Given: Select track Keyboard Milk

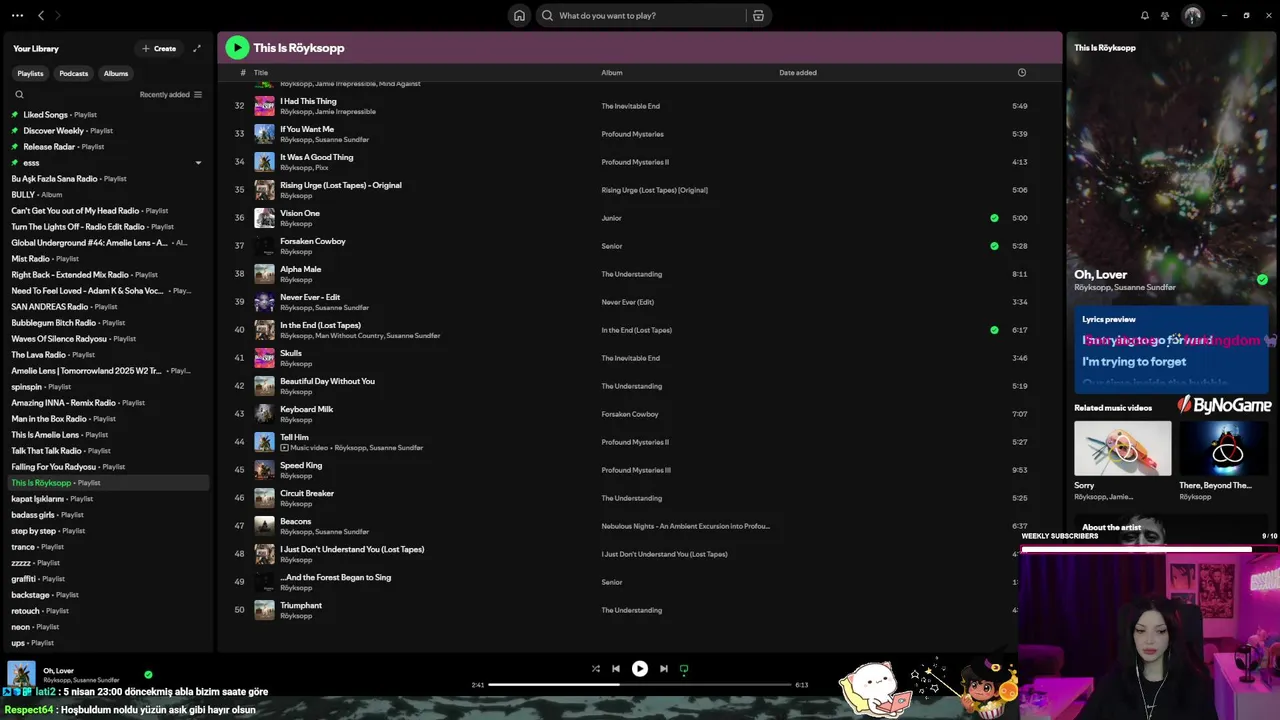Looking at the screenshot, I should pos(306,409).
